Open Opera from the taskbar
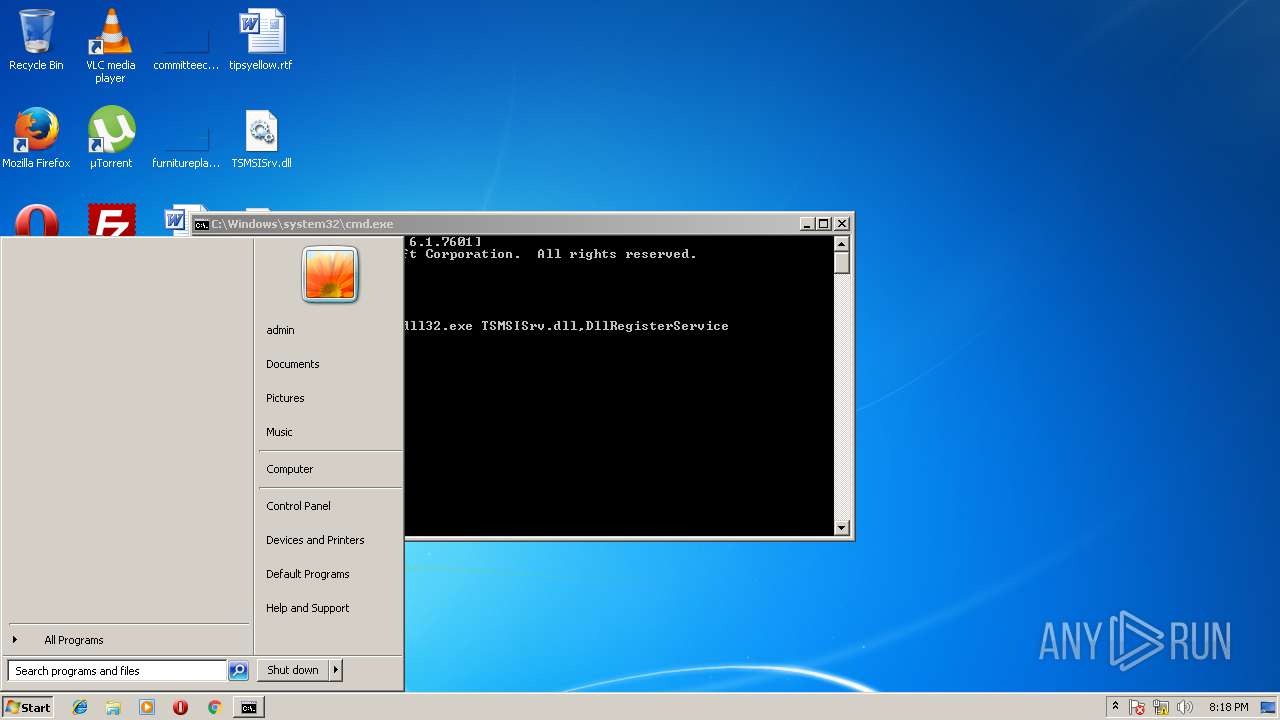Viewport: 1280px width, 720px height. coord(180,707)
